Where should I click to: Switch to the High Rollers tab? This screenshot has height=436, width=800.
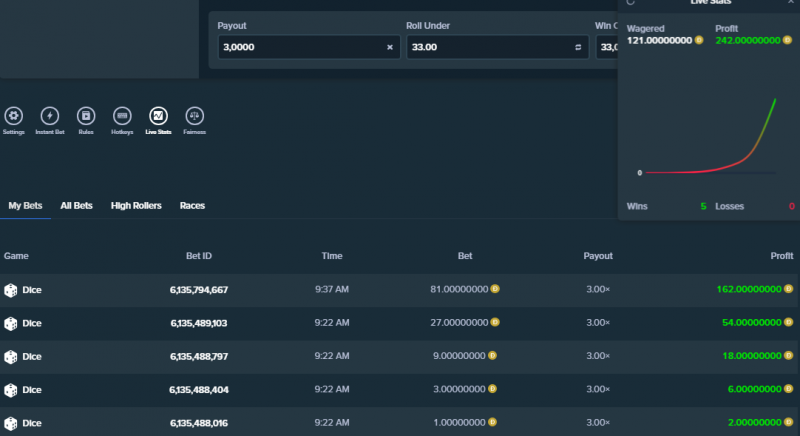pyautogui.click(x=136, y=206)
